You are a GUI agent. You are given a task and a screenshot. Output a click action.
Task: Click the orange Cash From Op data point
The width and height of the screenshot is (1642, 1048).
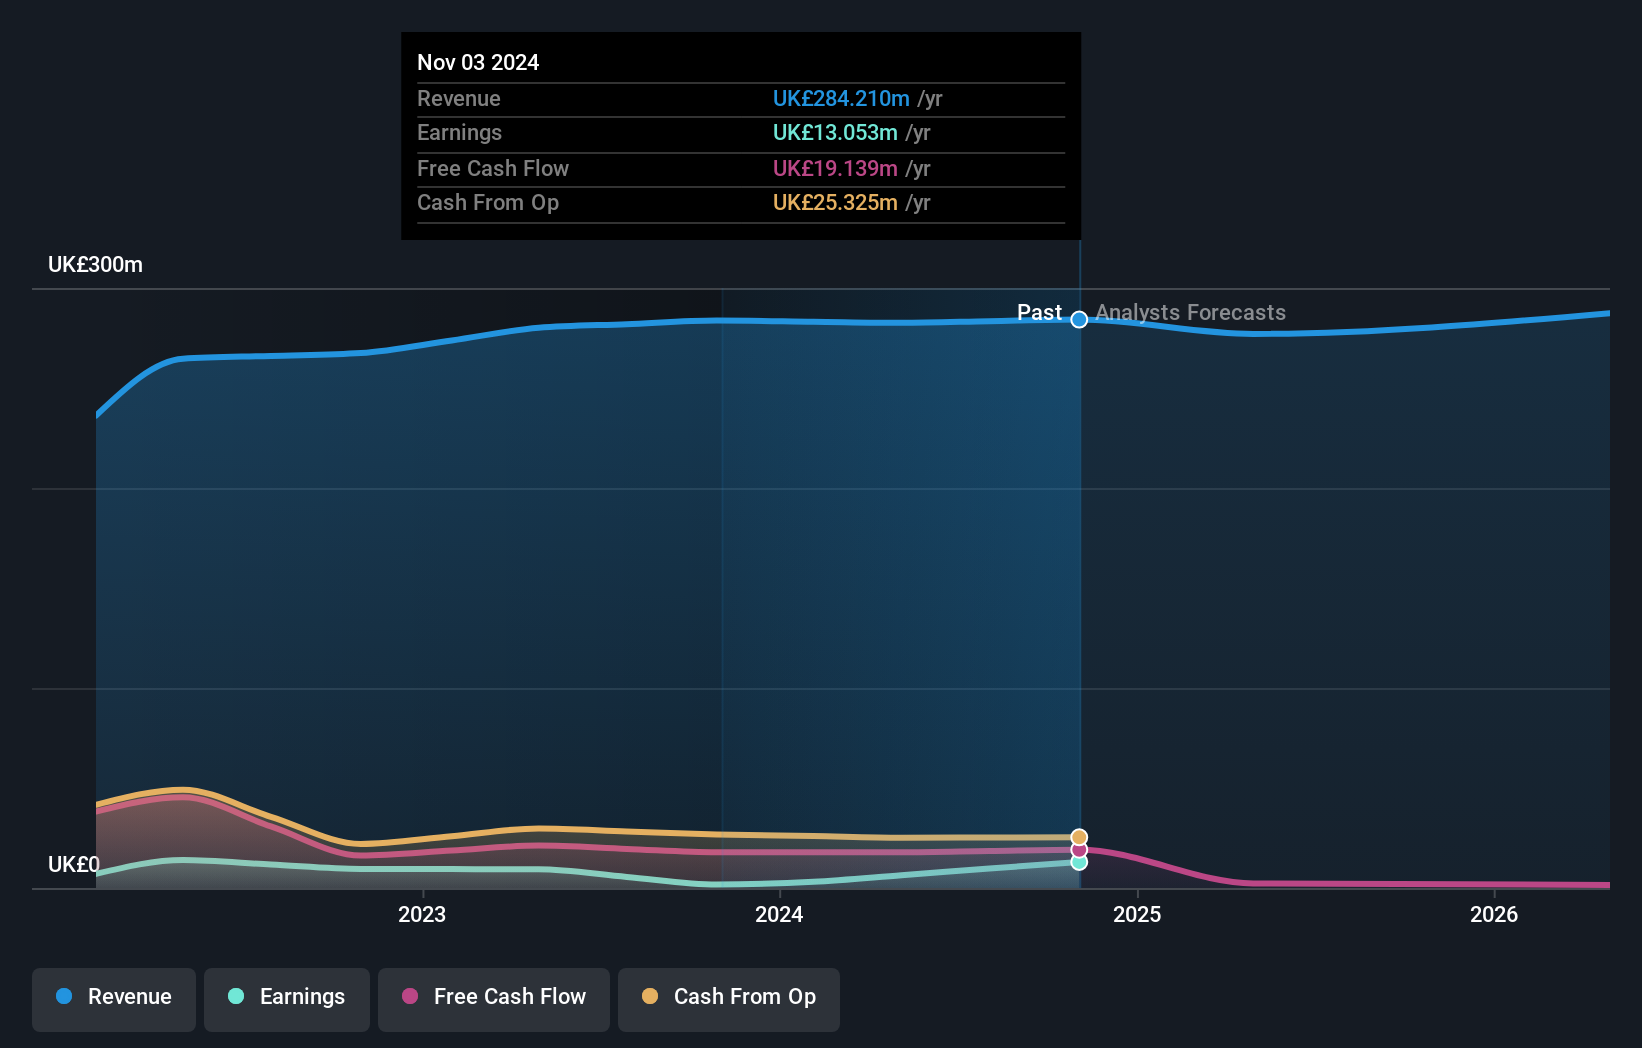(1079, 837)
